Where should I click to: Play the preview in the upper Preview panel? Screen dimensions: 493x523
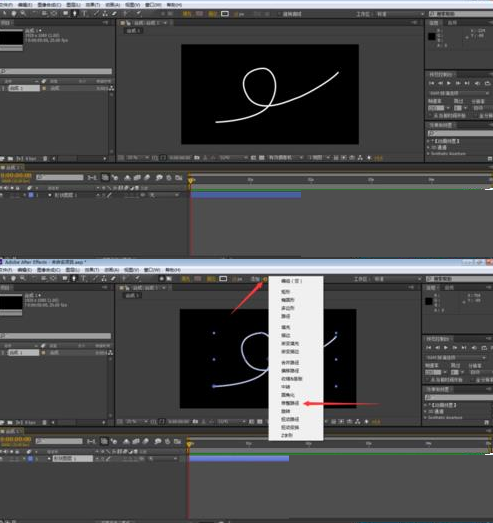(449, 83)
